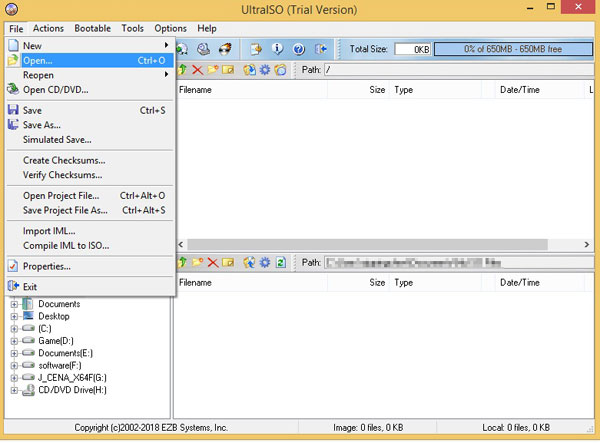Expand the CD/DVD Drive(H:) node
This screenshot has width=600, height=443.
[x=14, y=390]
